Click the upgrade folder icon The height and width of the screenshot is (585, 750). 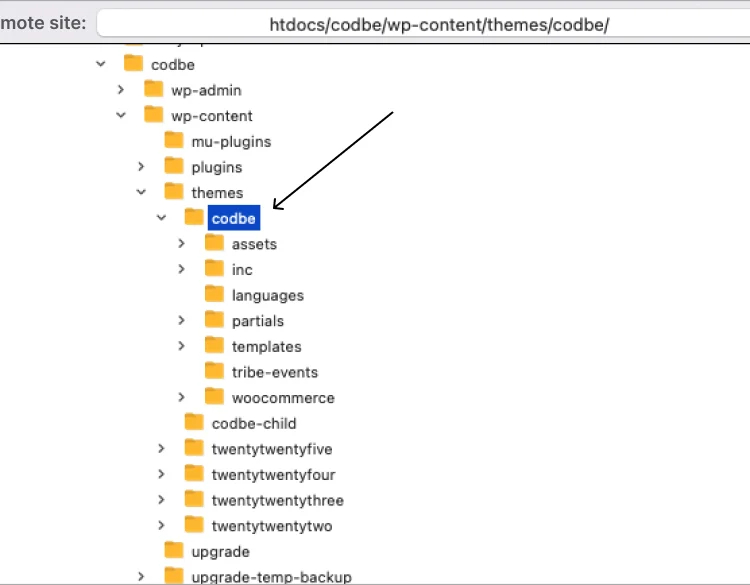point(174,550)
